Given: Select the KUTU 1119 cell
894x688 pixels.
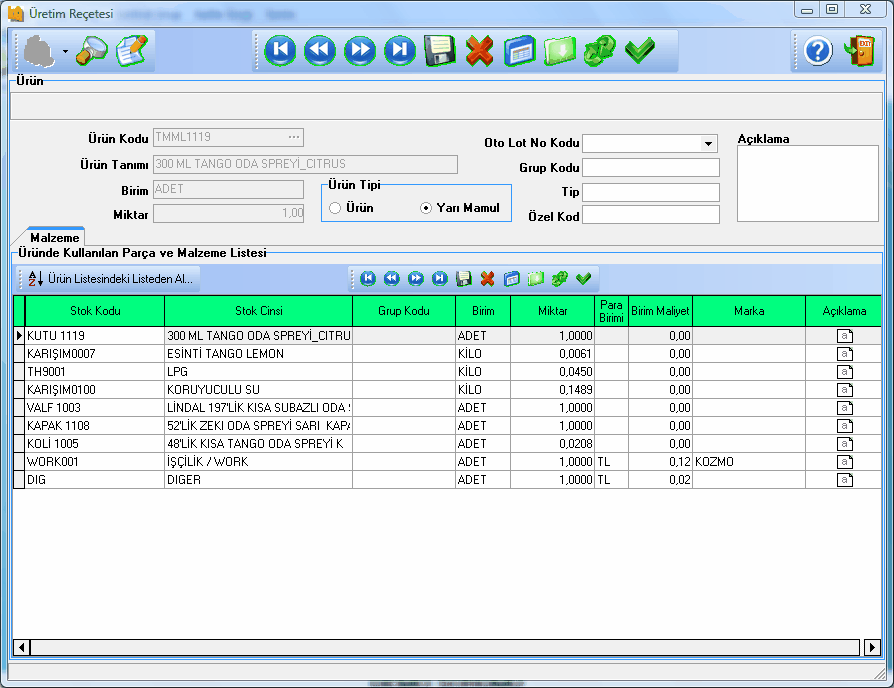Looking at the screenshot, I should click(95, 336).
